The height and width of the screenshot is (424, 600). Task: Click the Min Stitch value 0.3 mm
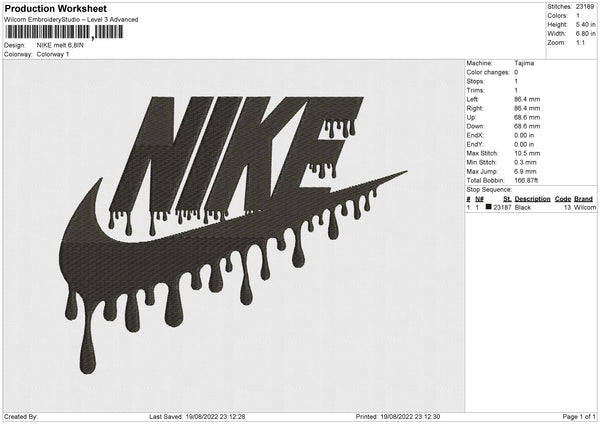coord(525,162)
